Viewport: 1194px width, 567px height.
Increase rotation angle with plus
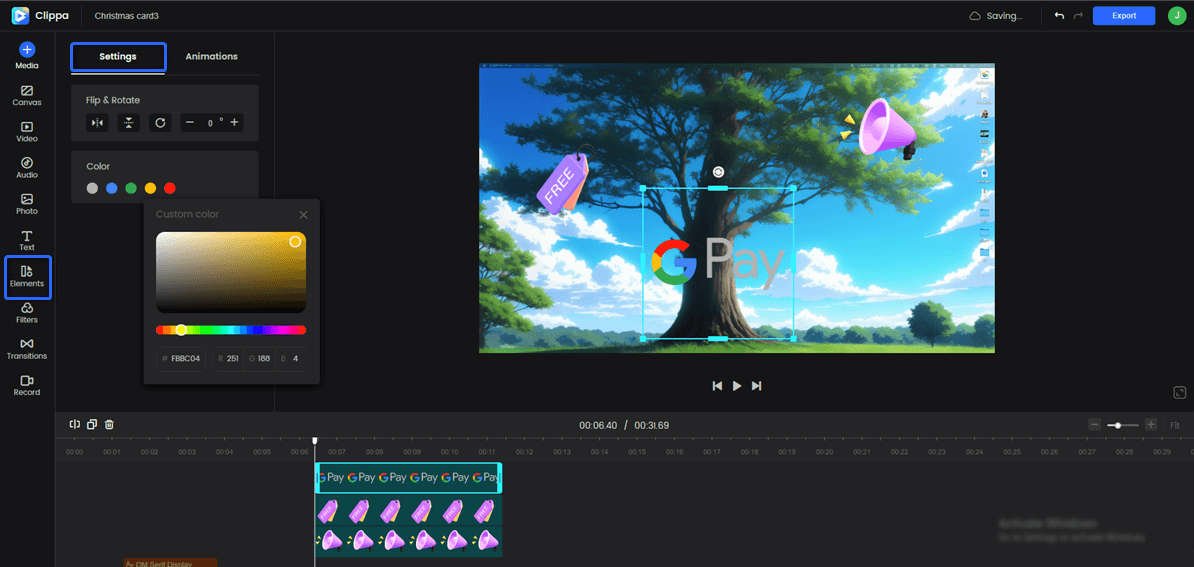[x=234, y=123]
